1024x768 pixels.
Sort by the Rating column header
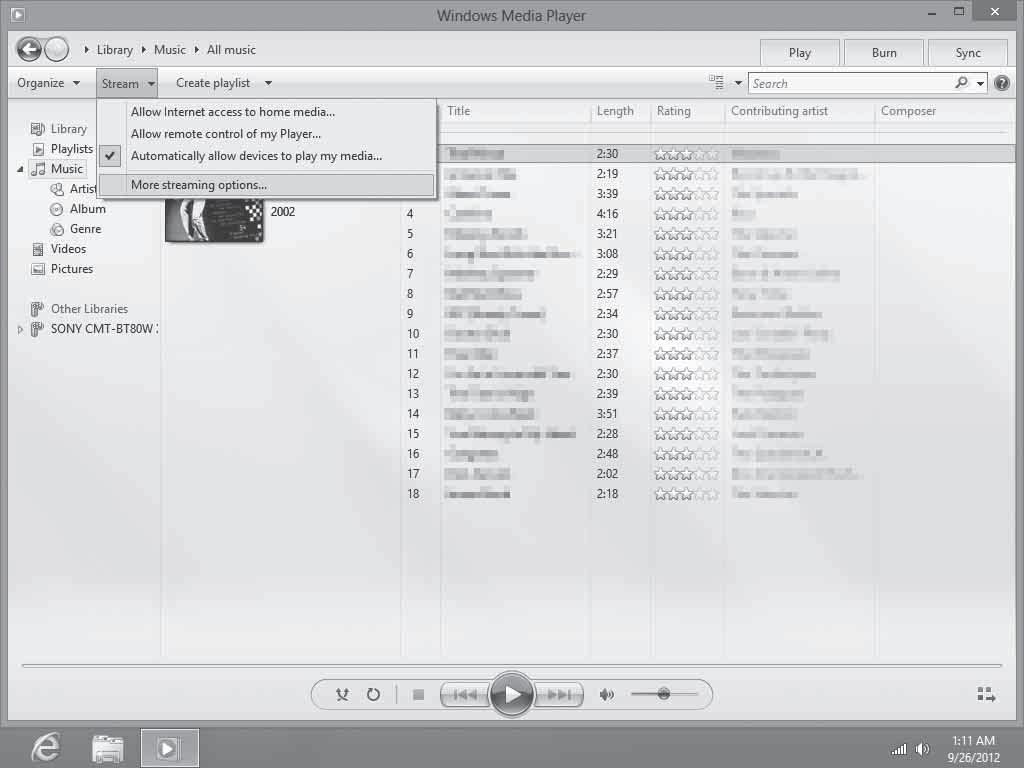673,111
